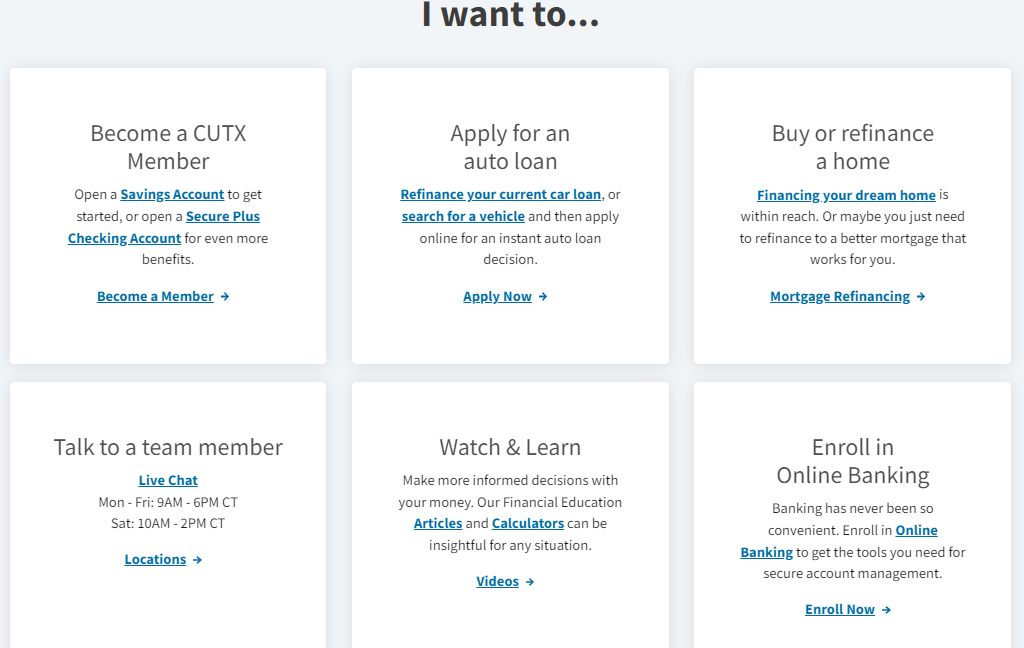Open the search for a vehicle link
Image resolution: width=1024 pixels, height=648 pixels.
click(x=463, y=217)
